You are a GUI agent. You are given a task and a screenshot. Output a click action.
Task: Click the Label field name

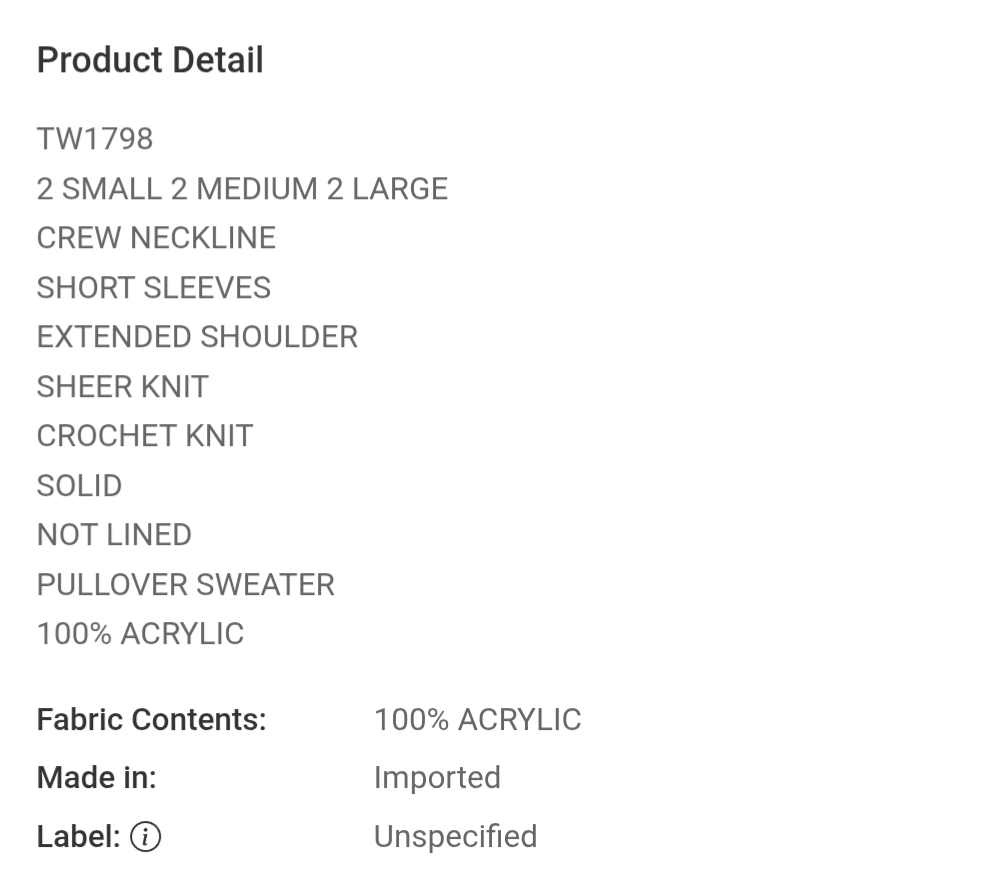tap(78, 837)
